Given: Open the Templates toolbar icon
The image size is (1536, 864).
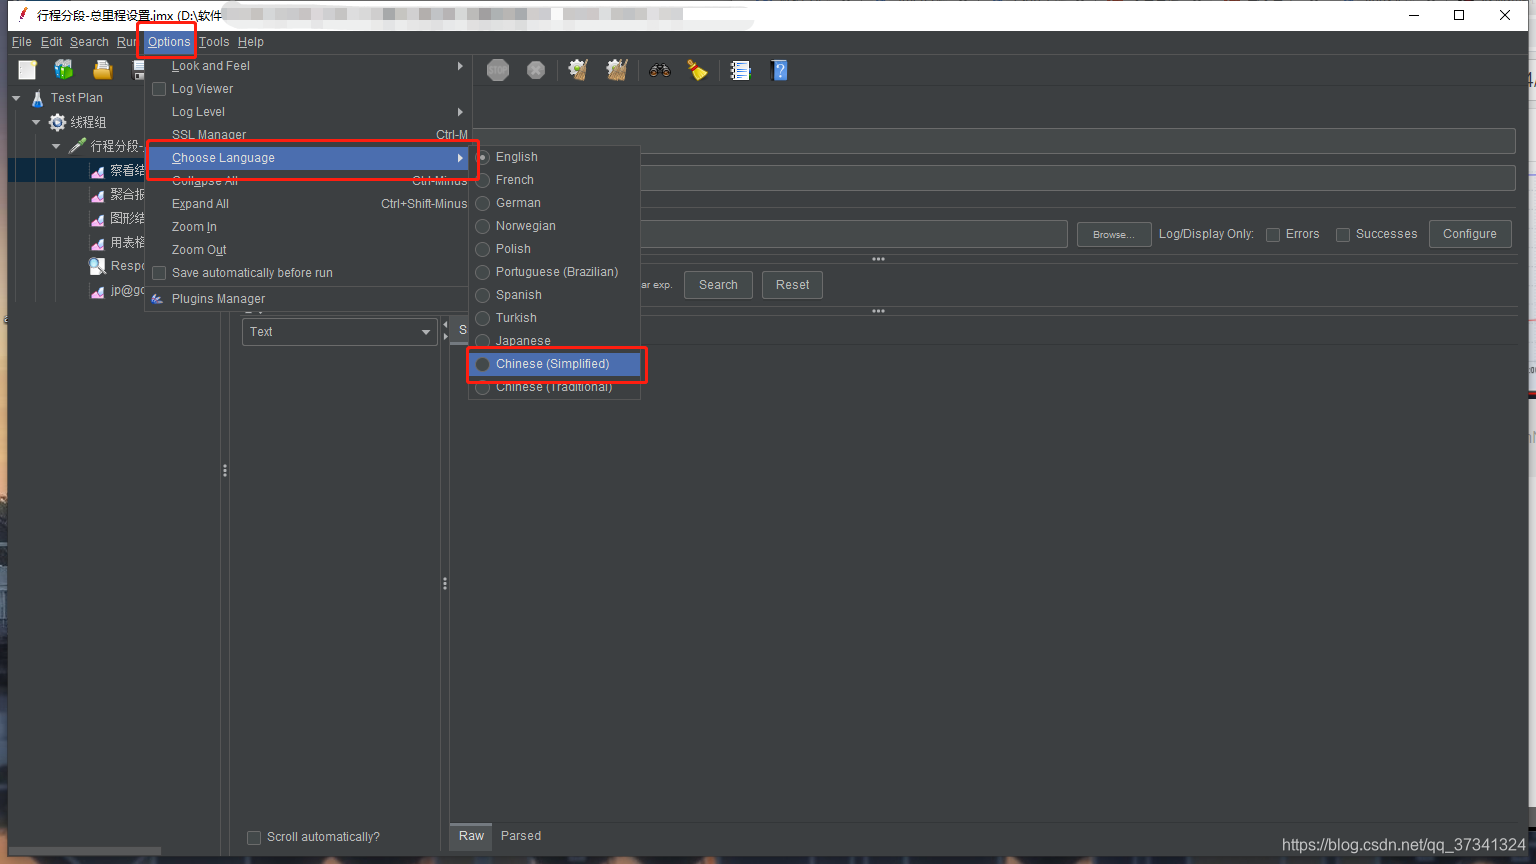Looking at the screenshot, I should click(x=64, y=70).
